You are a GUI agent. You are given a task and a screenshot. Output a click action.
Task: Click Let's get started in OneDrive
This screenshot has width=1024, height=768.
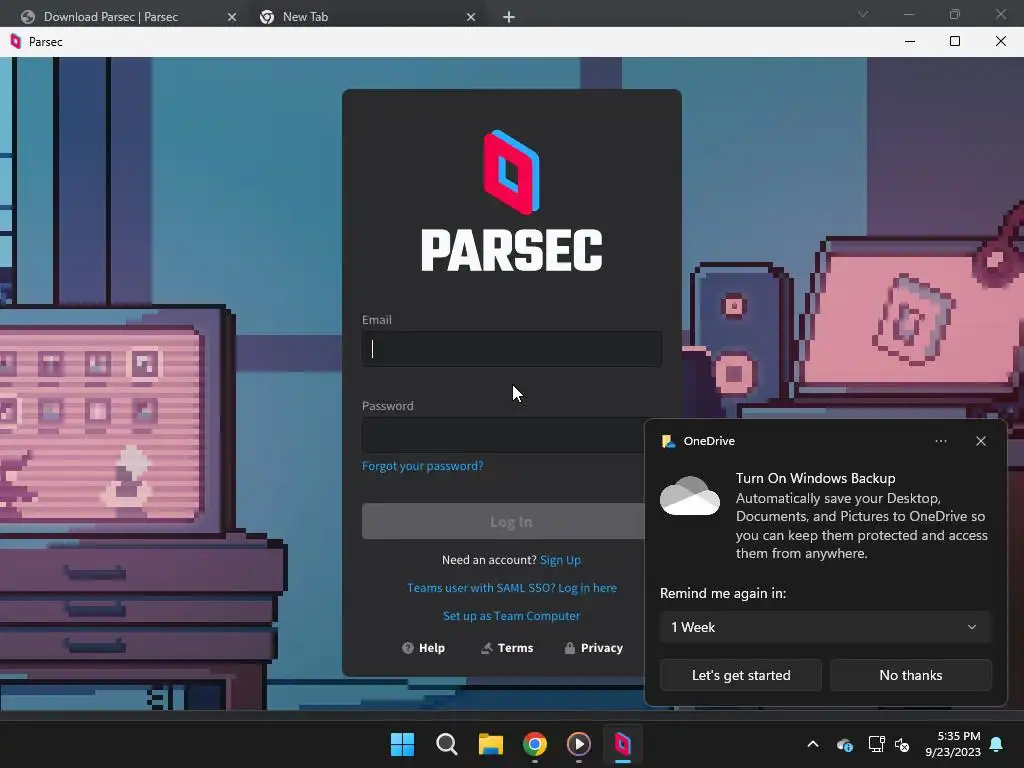click(741, 675)
